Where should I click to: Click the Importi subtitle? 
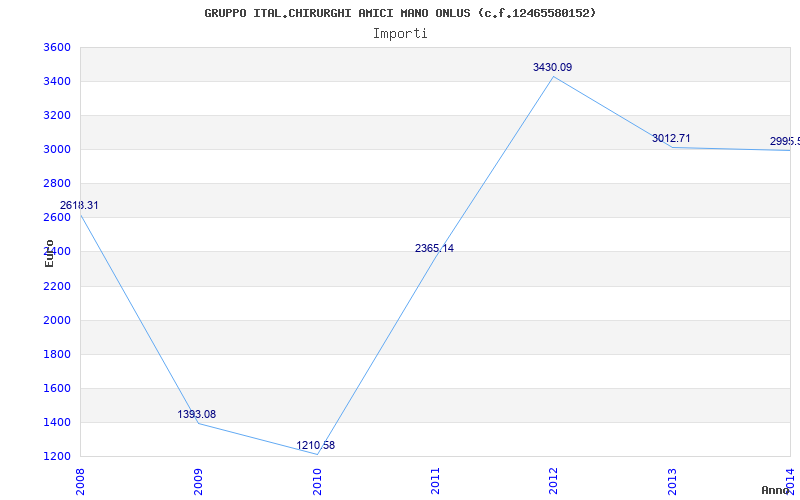pos(400,34)
